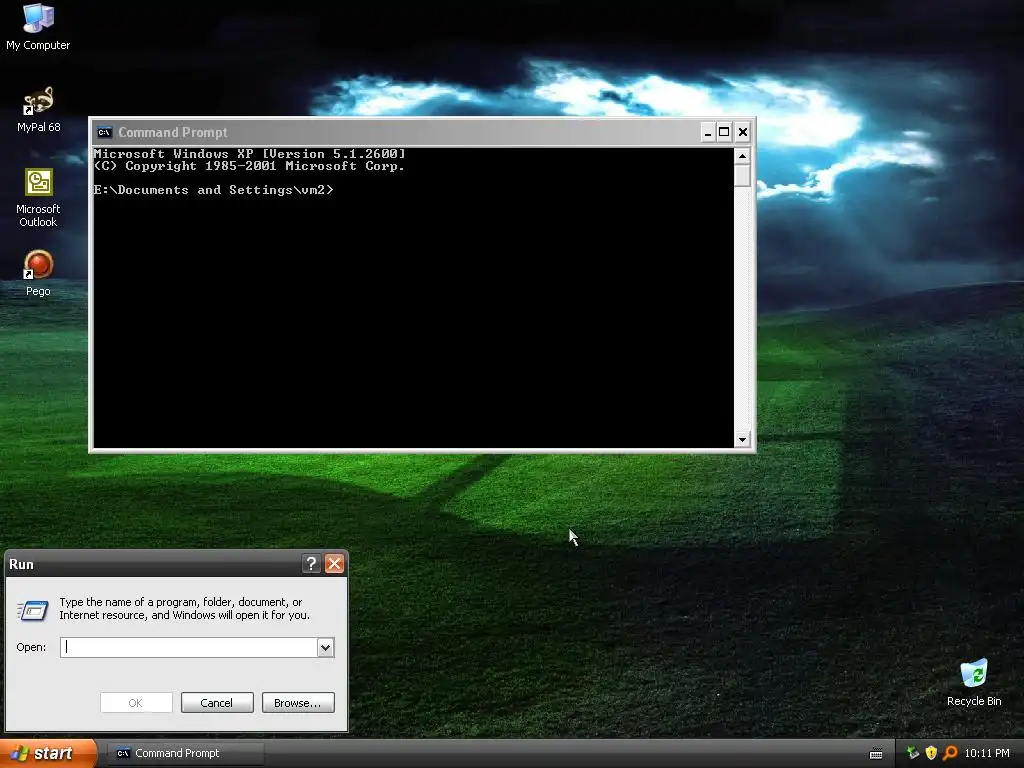The width and height of the screenshot is (1024, 768).
Task: Select the Microsoft Outlook desktop icon
Action: 38,198
